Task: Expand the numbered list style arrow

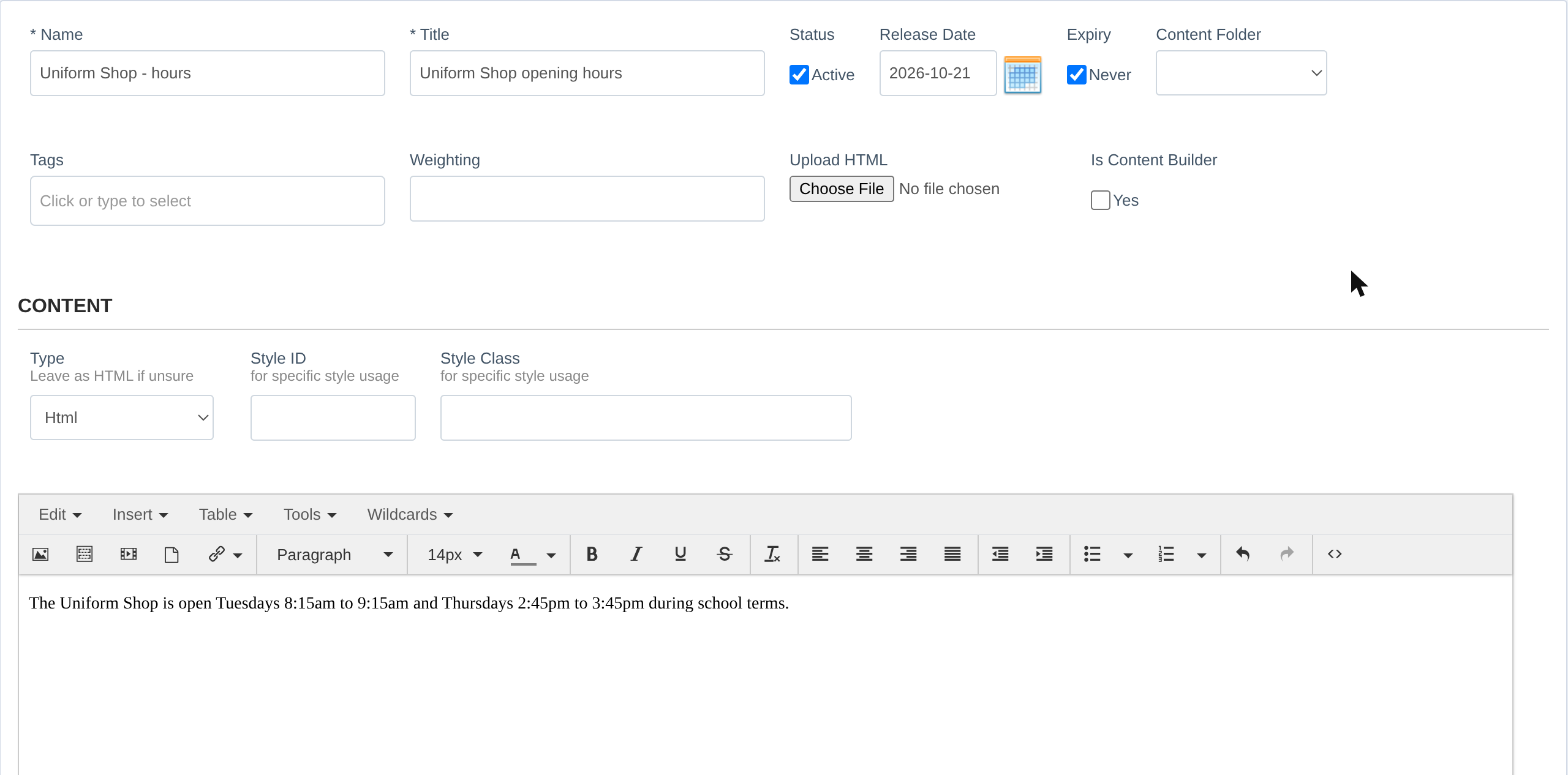Action: click(1202, 555)
